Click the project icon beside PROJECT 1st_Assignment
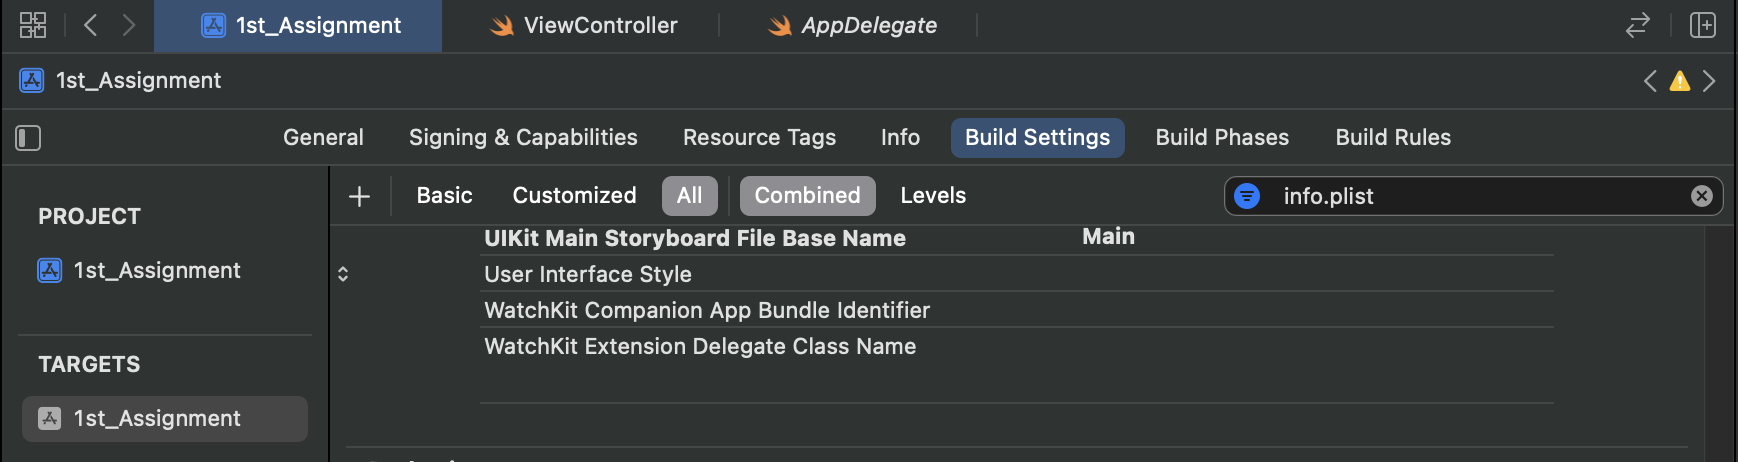 (50, 271)
